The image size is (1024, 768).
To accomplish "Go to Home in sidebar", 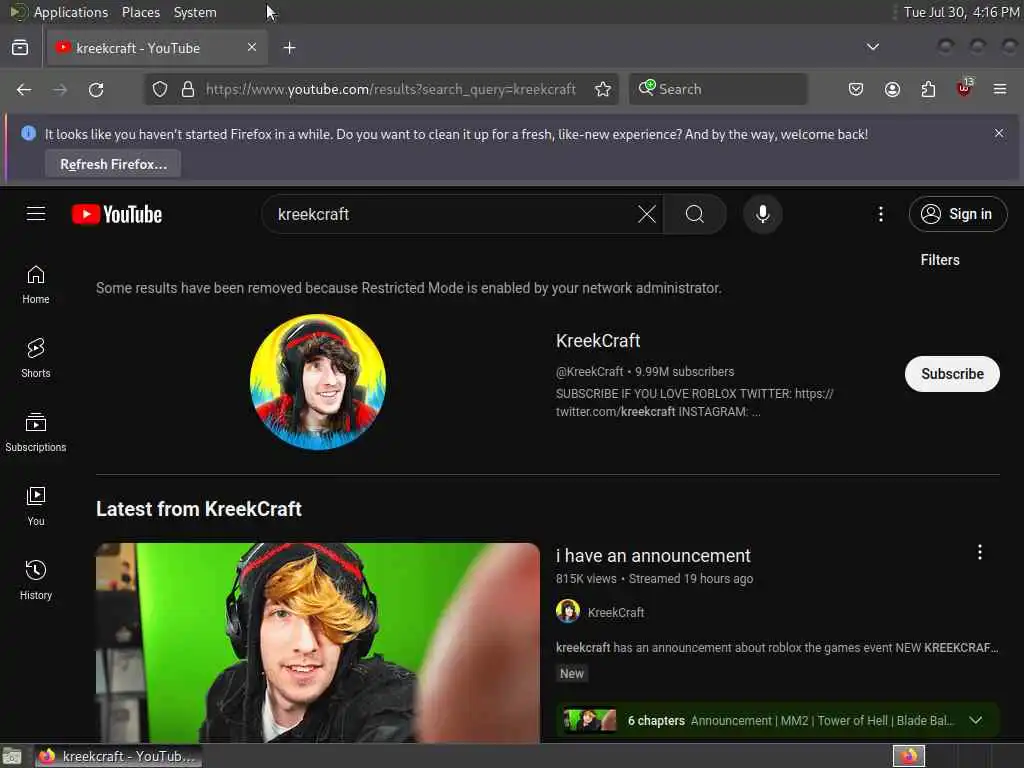I will [36, 285].
